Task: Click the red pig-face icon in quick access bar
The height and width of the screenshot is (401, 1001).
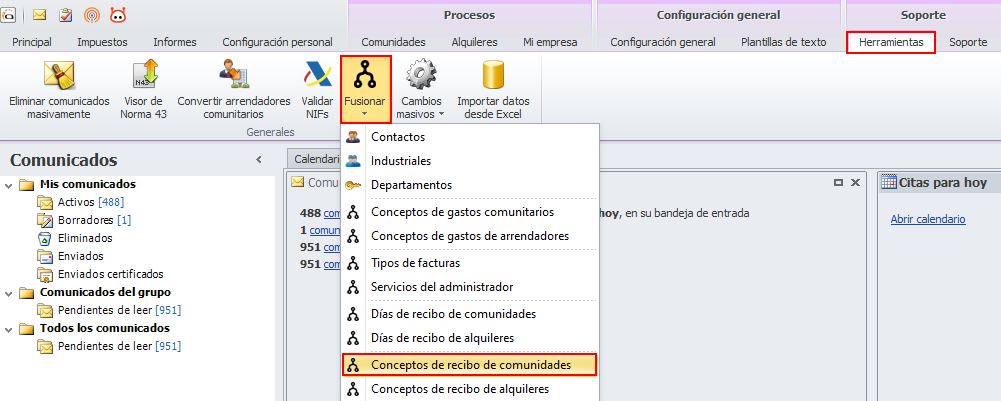Action: click(117, 14)
